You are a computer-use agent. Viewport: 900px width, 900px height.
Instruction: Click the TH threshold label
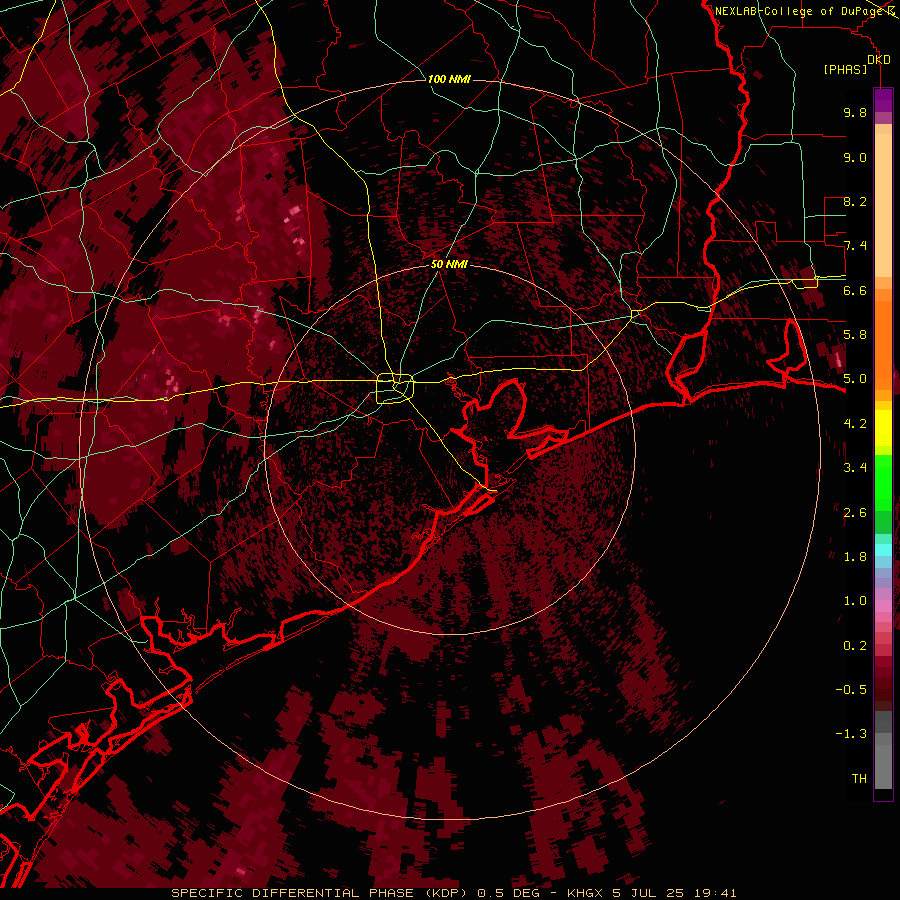click(x=859, y=779)
